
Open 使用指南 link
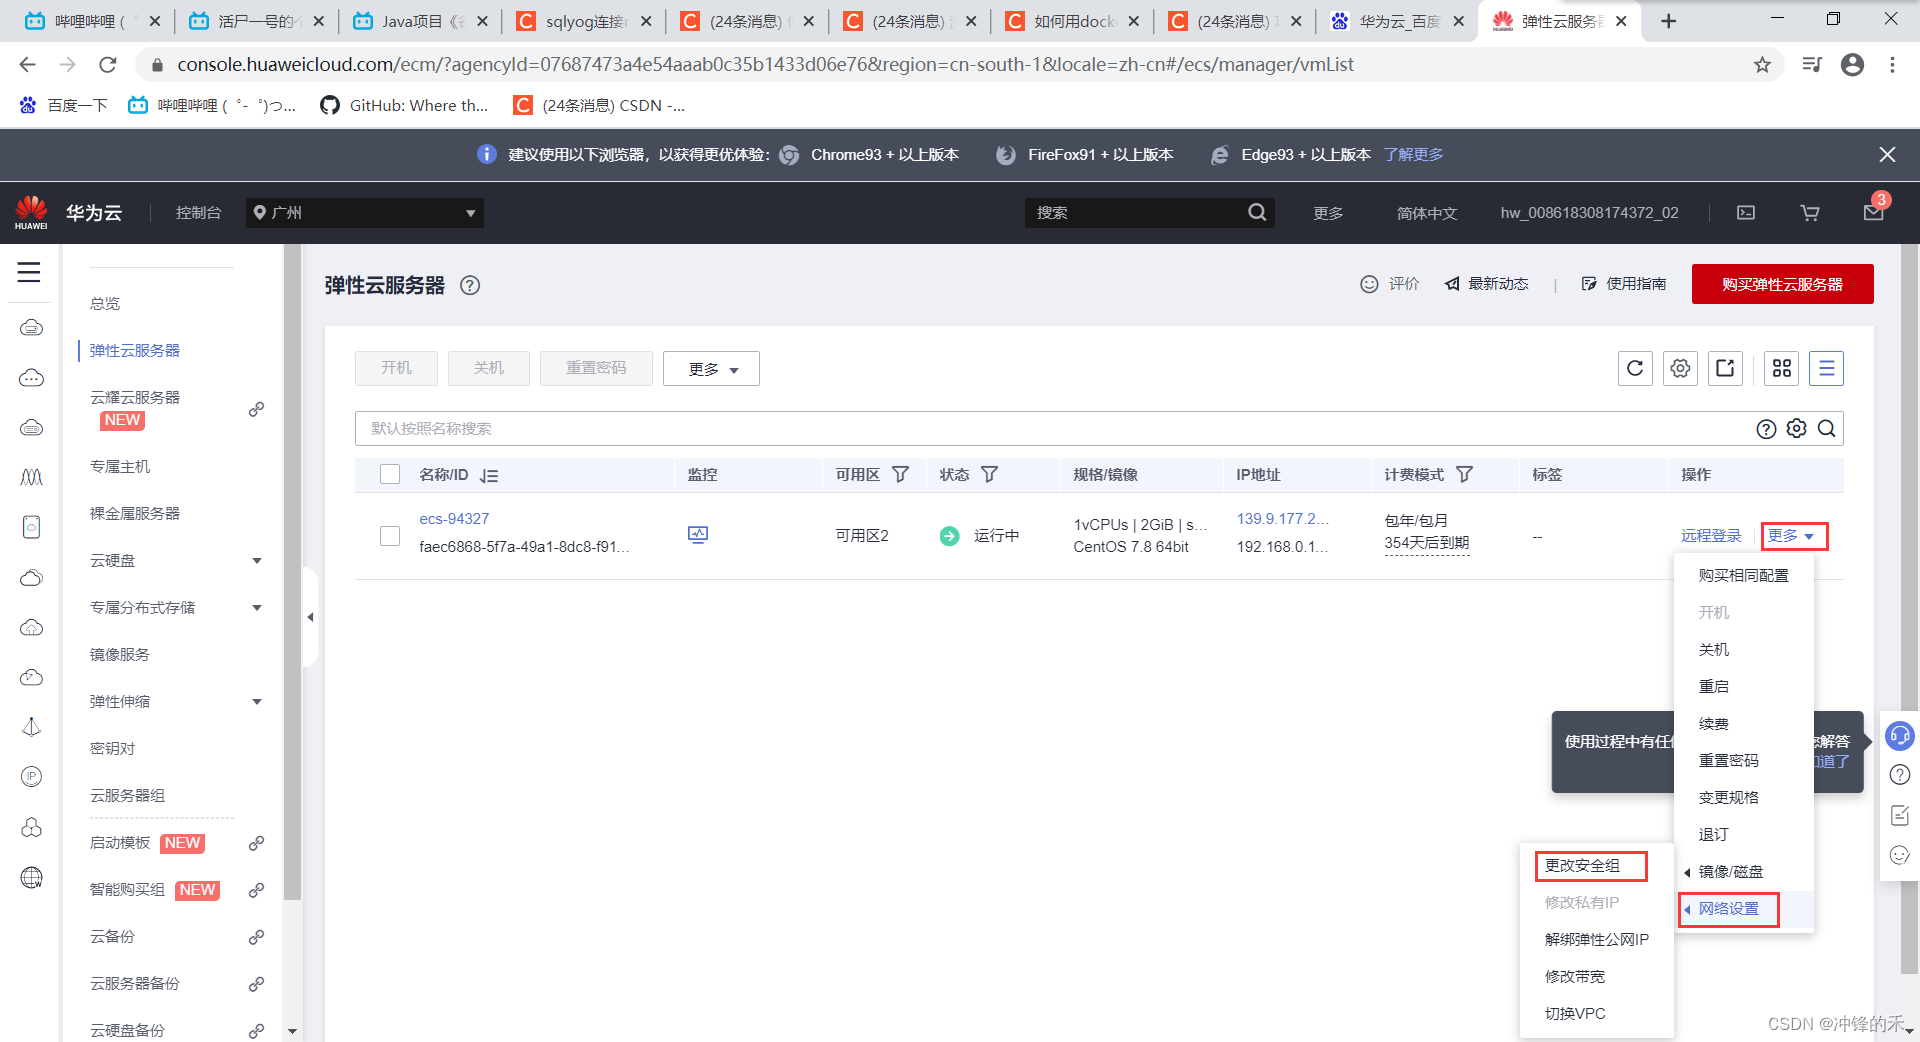[1624, 284]
